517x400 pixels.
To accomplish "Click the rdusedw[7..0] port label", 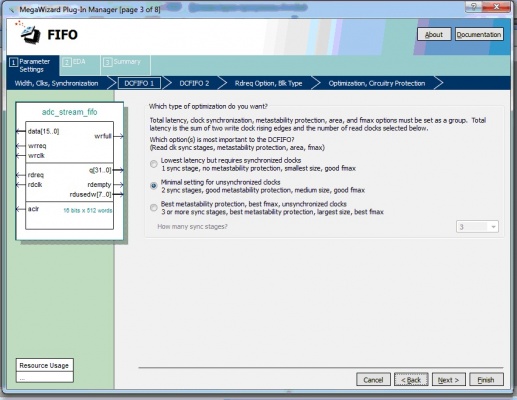I will pos(90,194).
